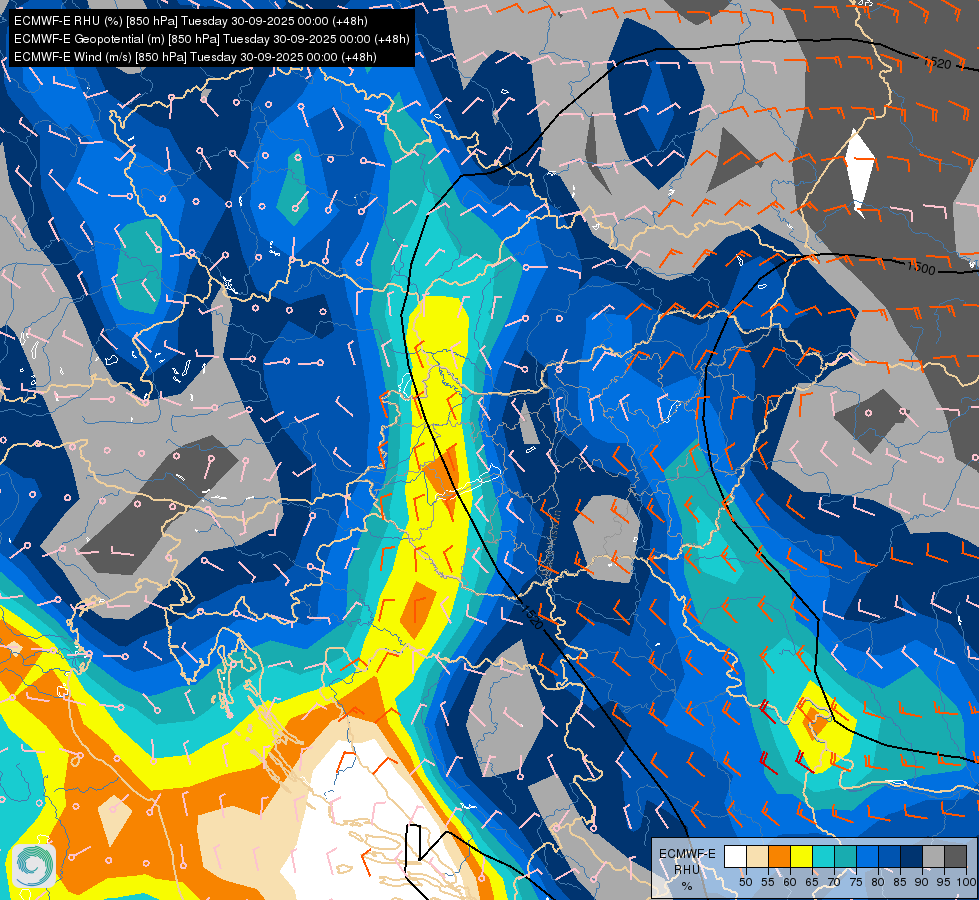
Task: Click the legend tick label 75
Action: pyautogui.click(x=856, y=882)
